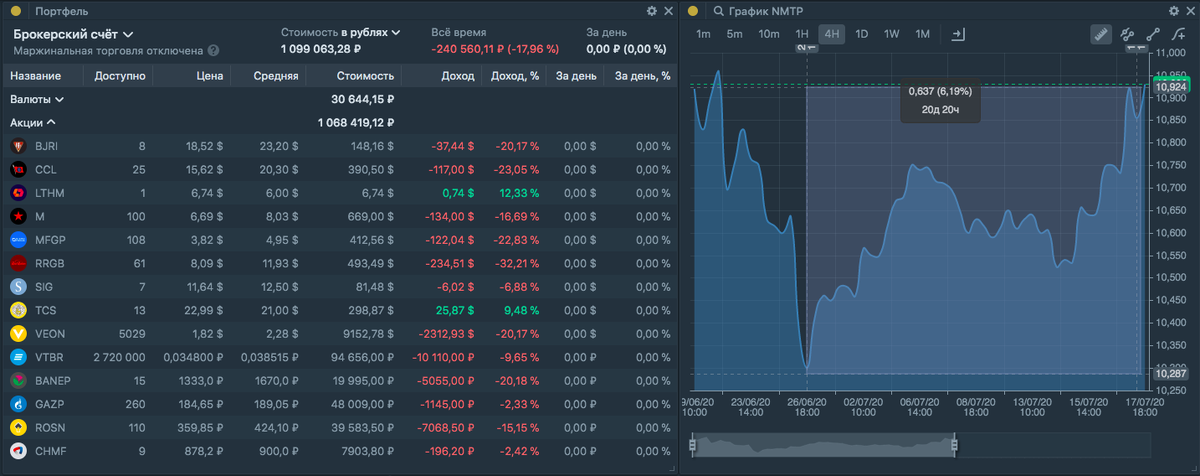Click the chart range navigator window

(x=823, y=443)
